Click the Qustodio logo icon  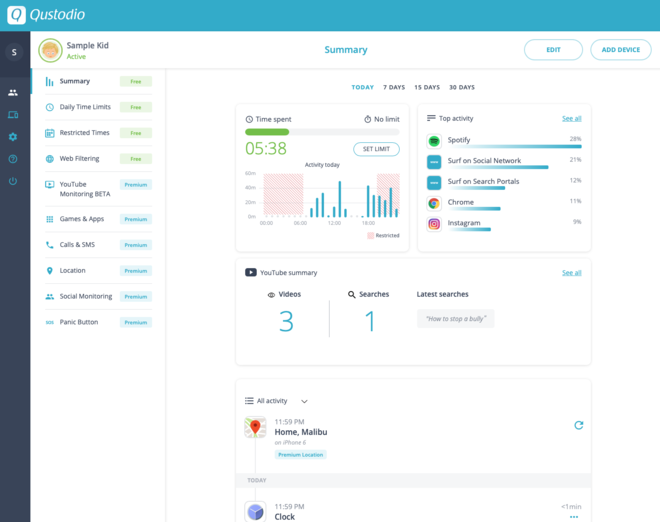[x=17, y=15]
